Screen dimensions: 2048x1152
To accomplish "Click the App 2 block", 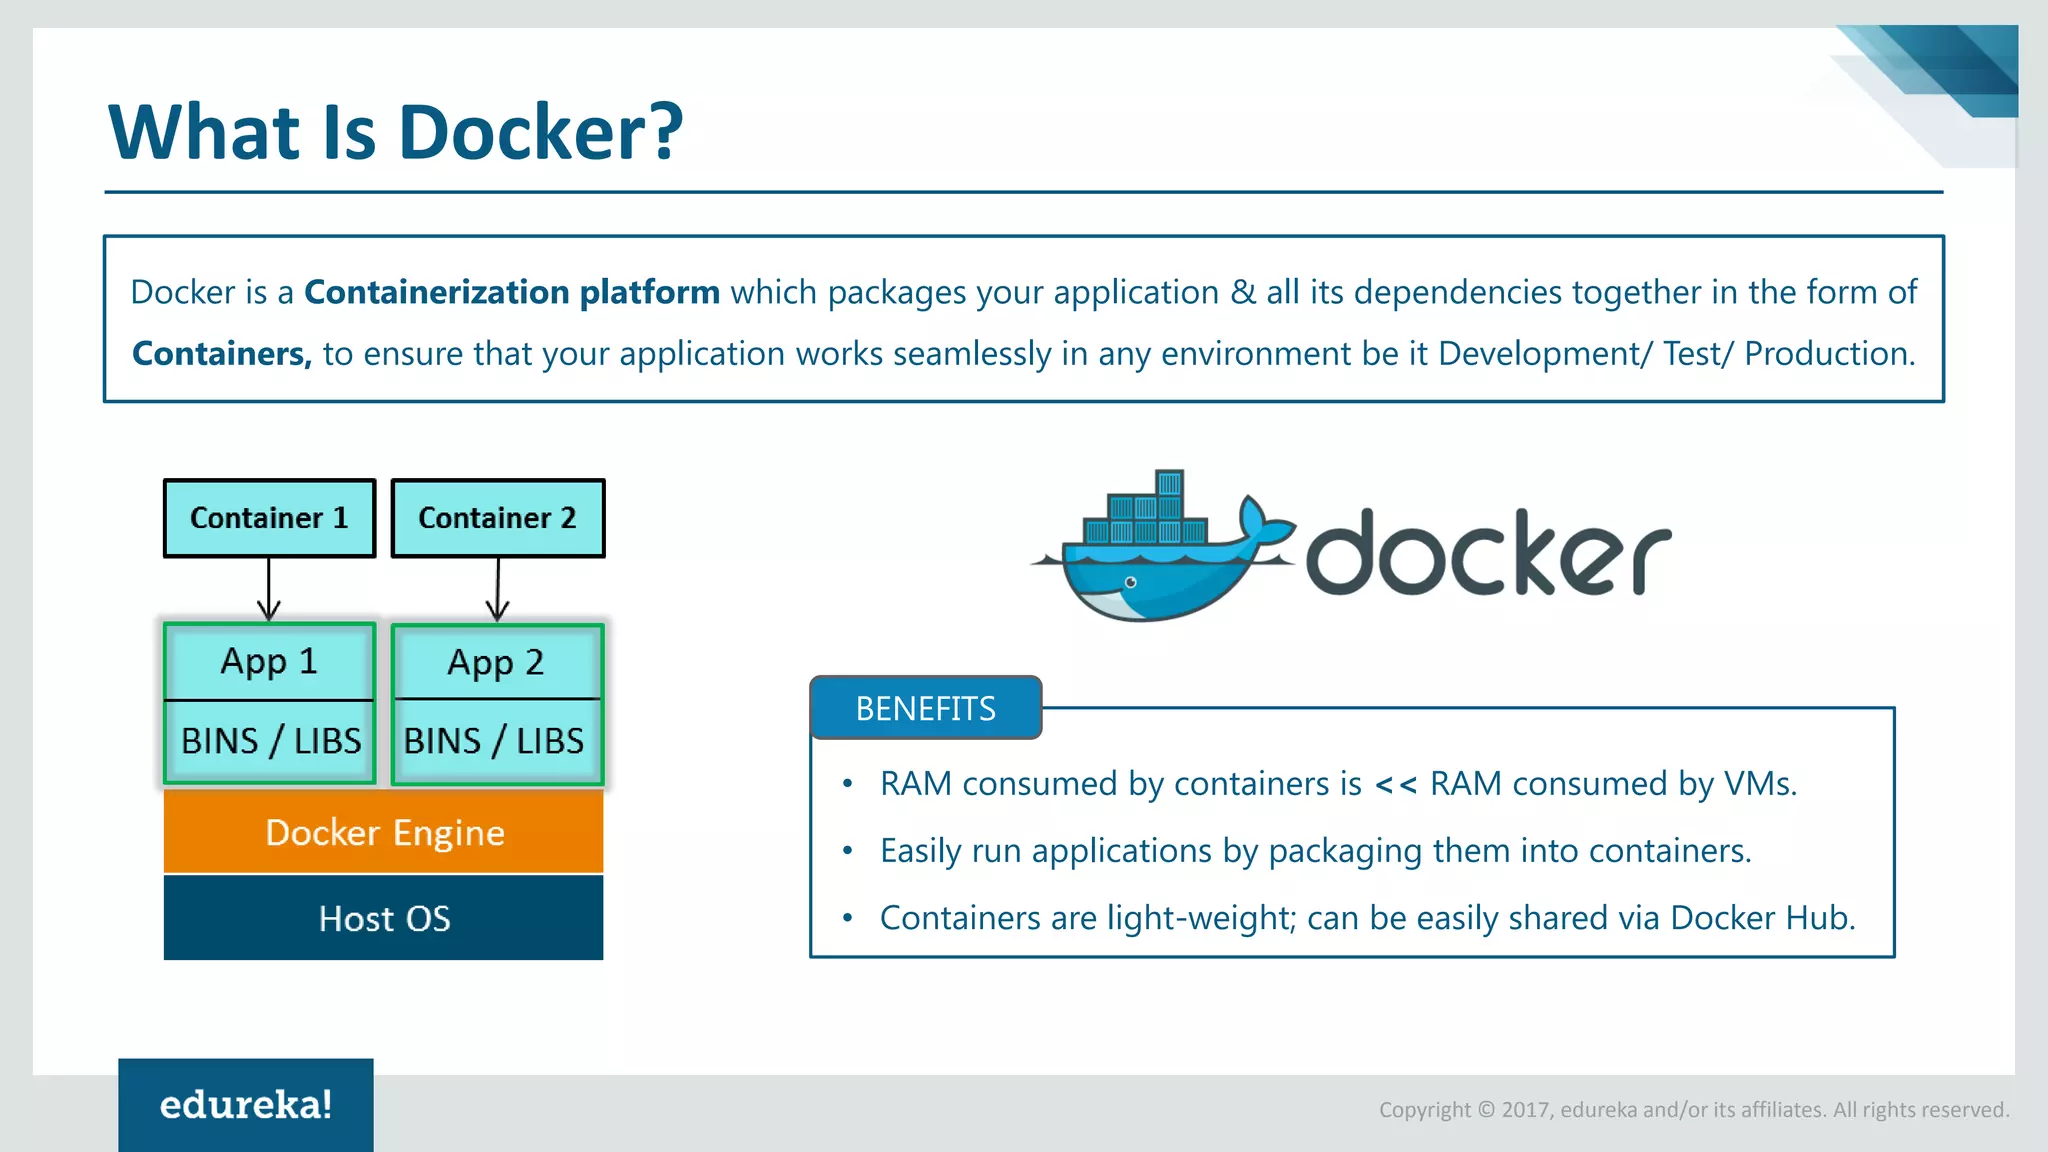I will pos(498,662).
